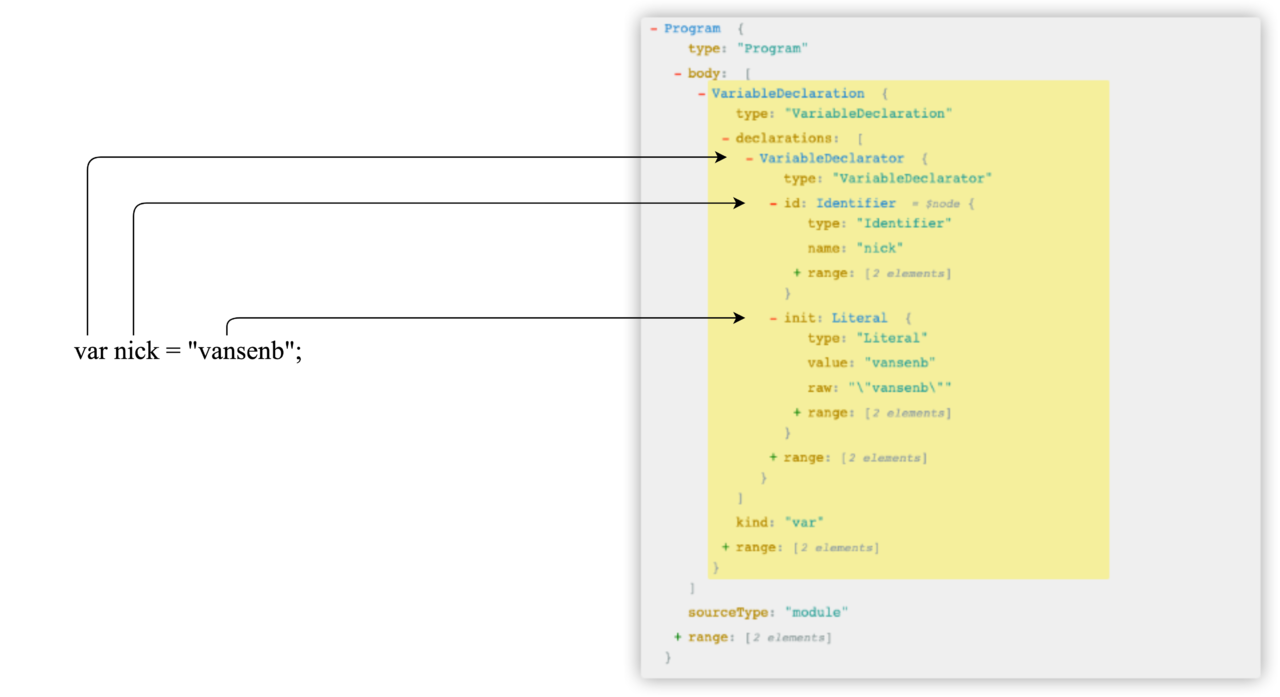This screenshot has width=1280, height=697.
Task: Collapse the declarations array
Action: (726, 139)
